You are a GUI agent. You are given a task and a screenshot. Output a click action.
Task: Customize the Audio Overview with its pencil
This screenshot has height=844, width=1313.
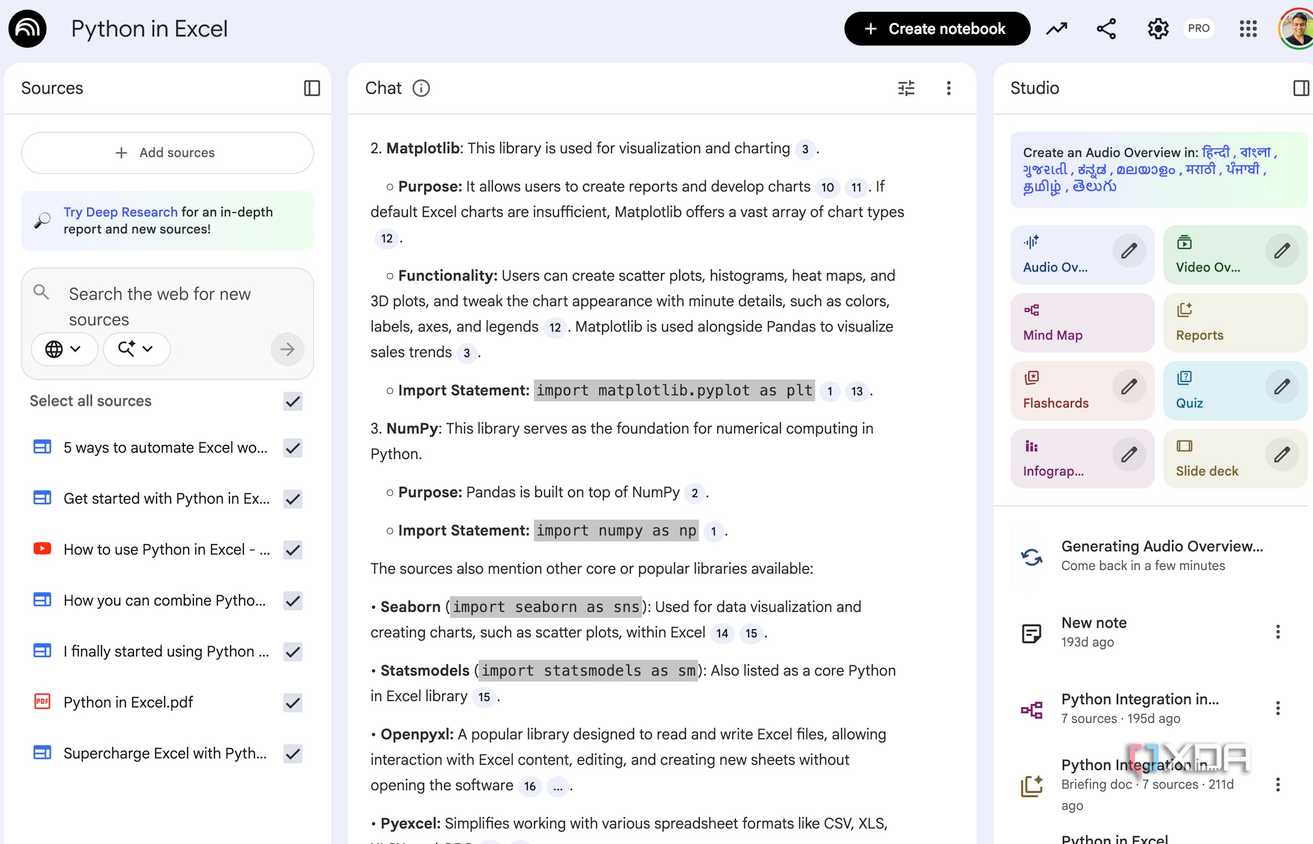[x=1129, y=251]
